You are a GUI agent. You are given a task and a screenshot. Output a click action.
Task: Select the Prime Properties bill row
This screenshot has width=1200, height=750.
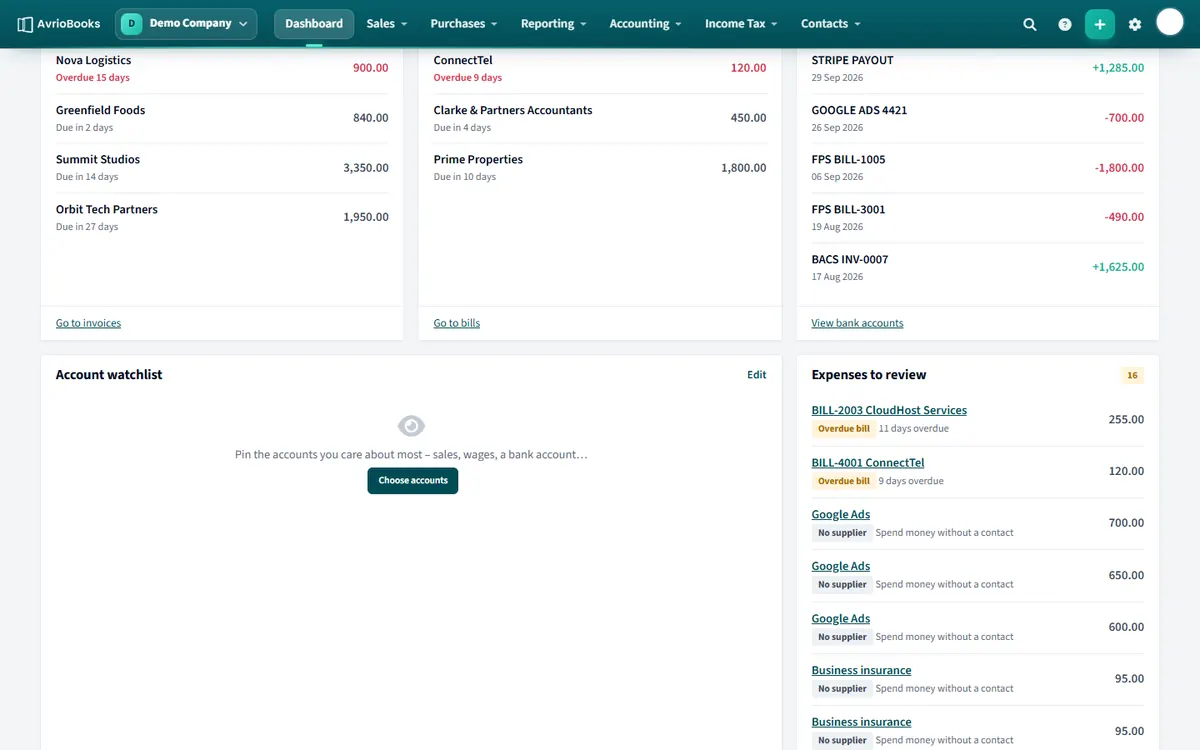pyautogui.click(x=600, y=168)
